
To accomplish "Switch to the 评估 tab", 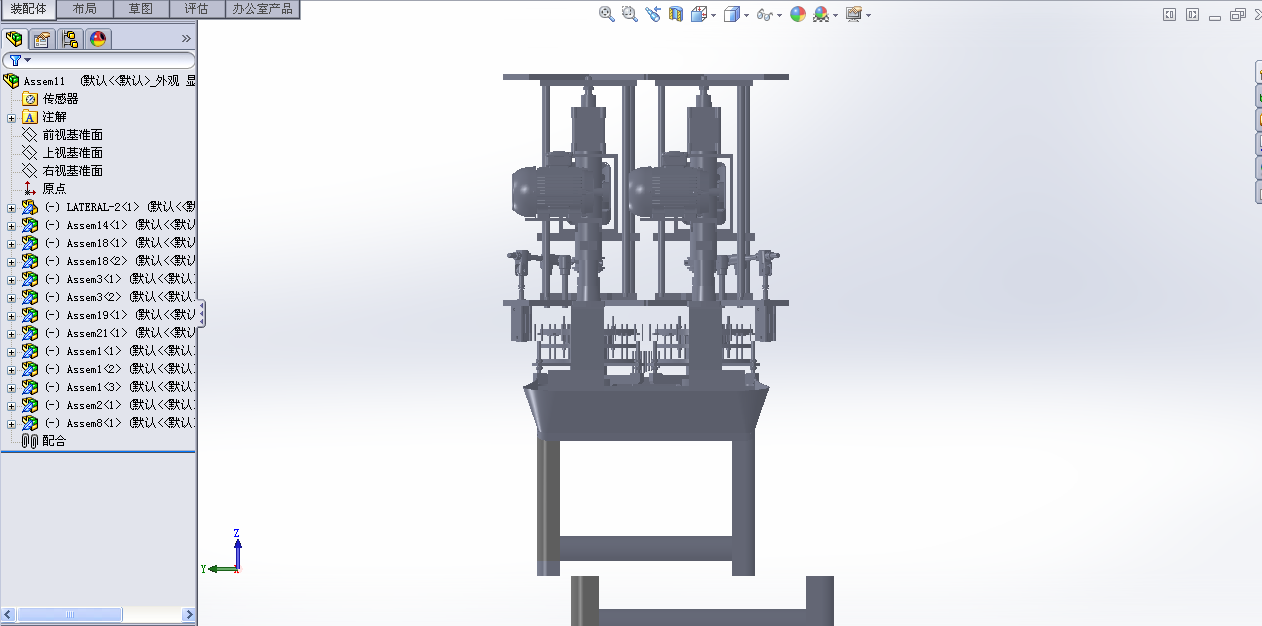I will coord(197,8).
